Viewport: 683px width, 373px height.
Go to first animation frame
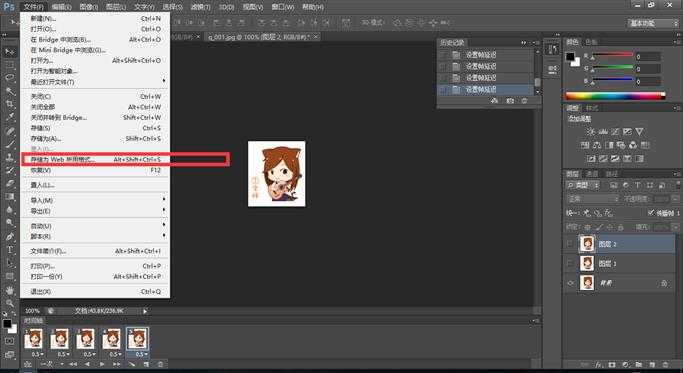(73, 364)
